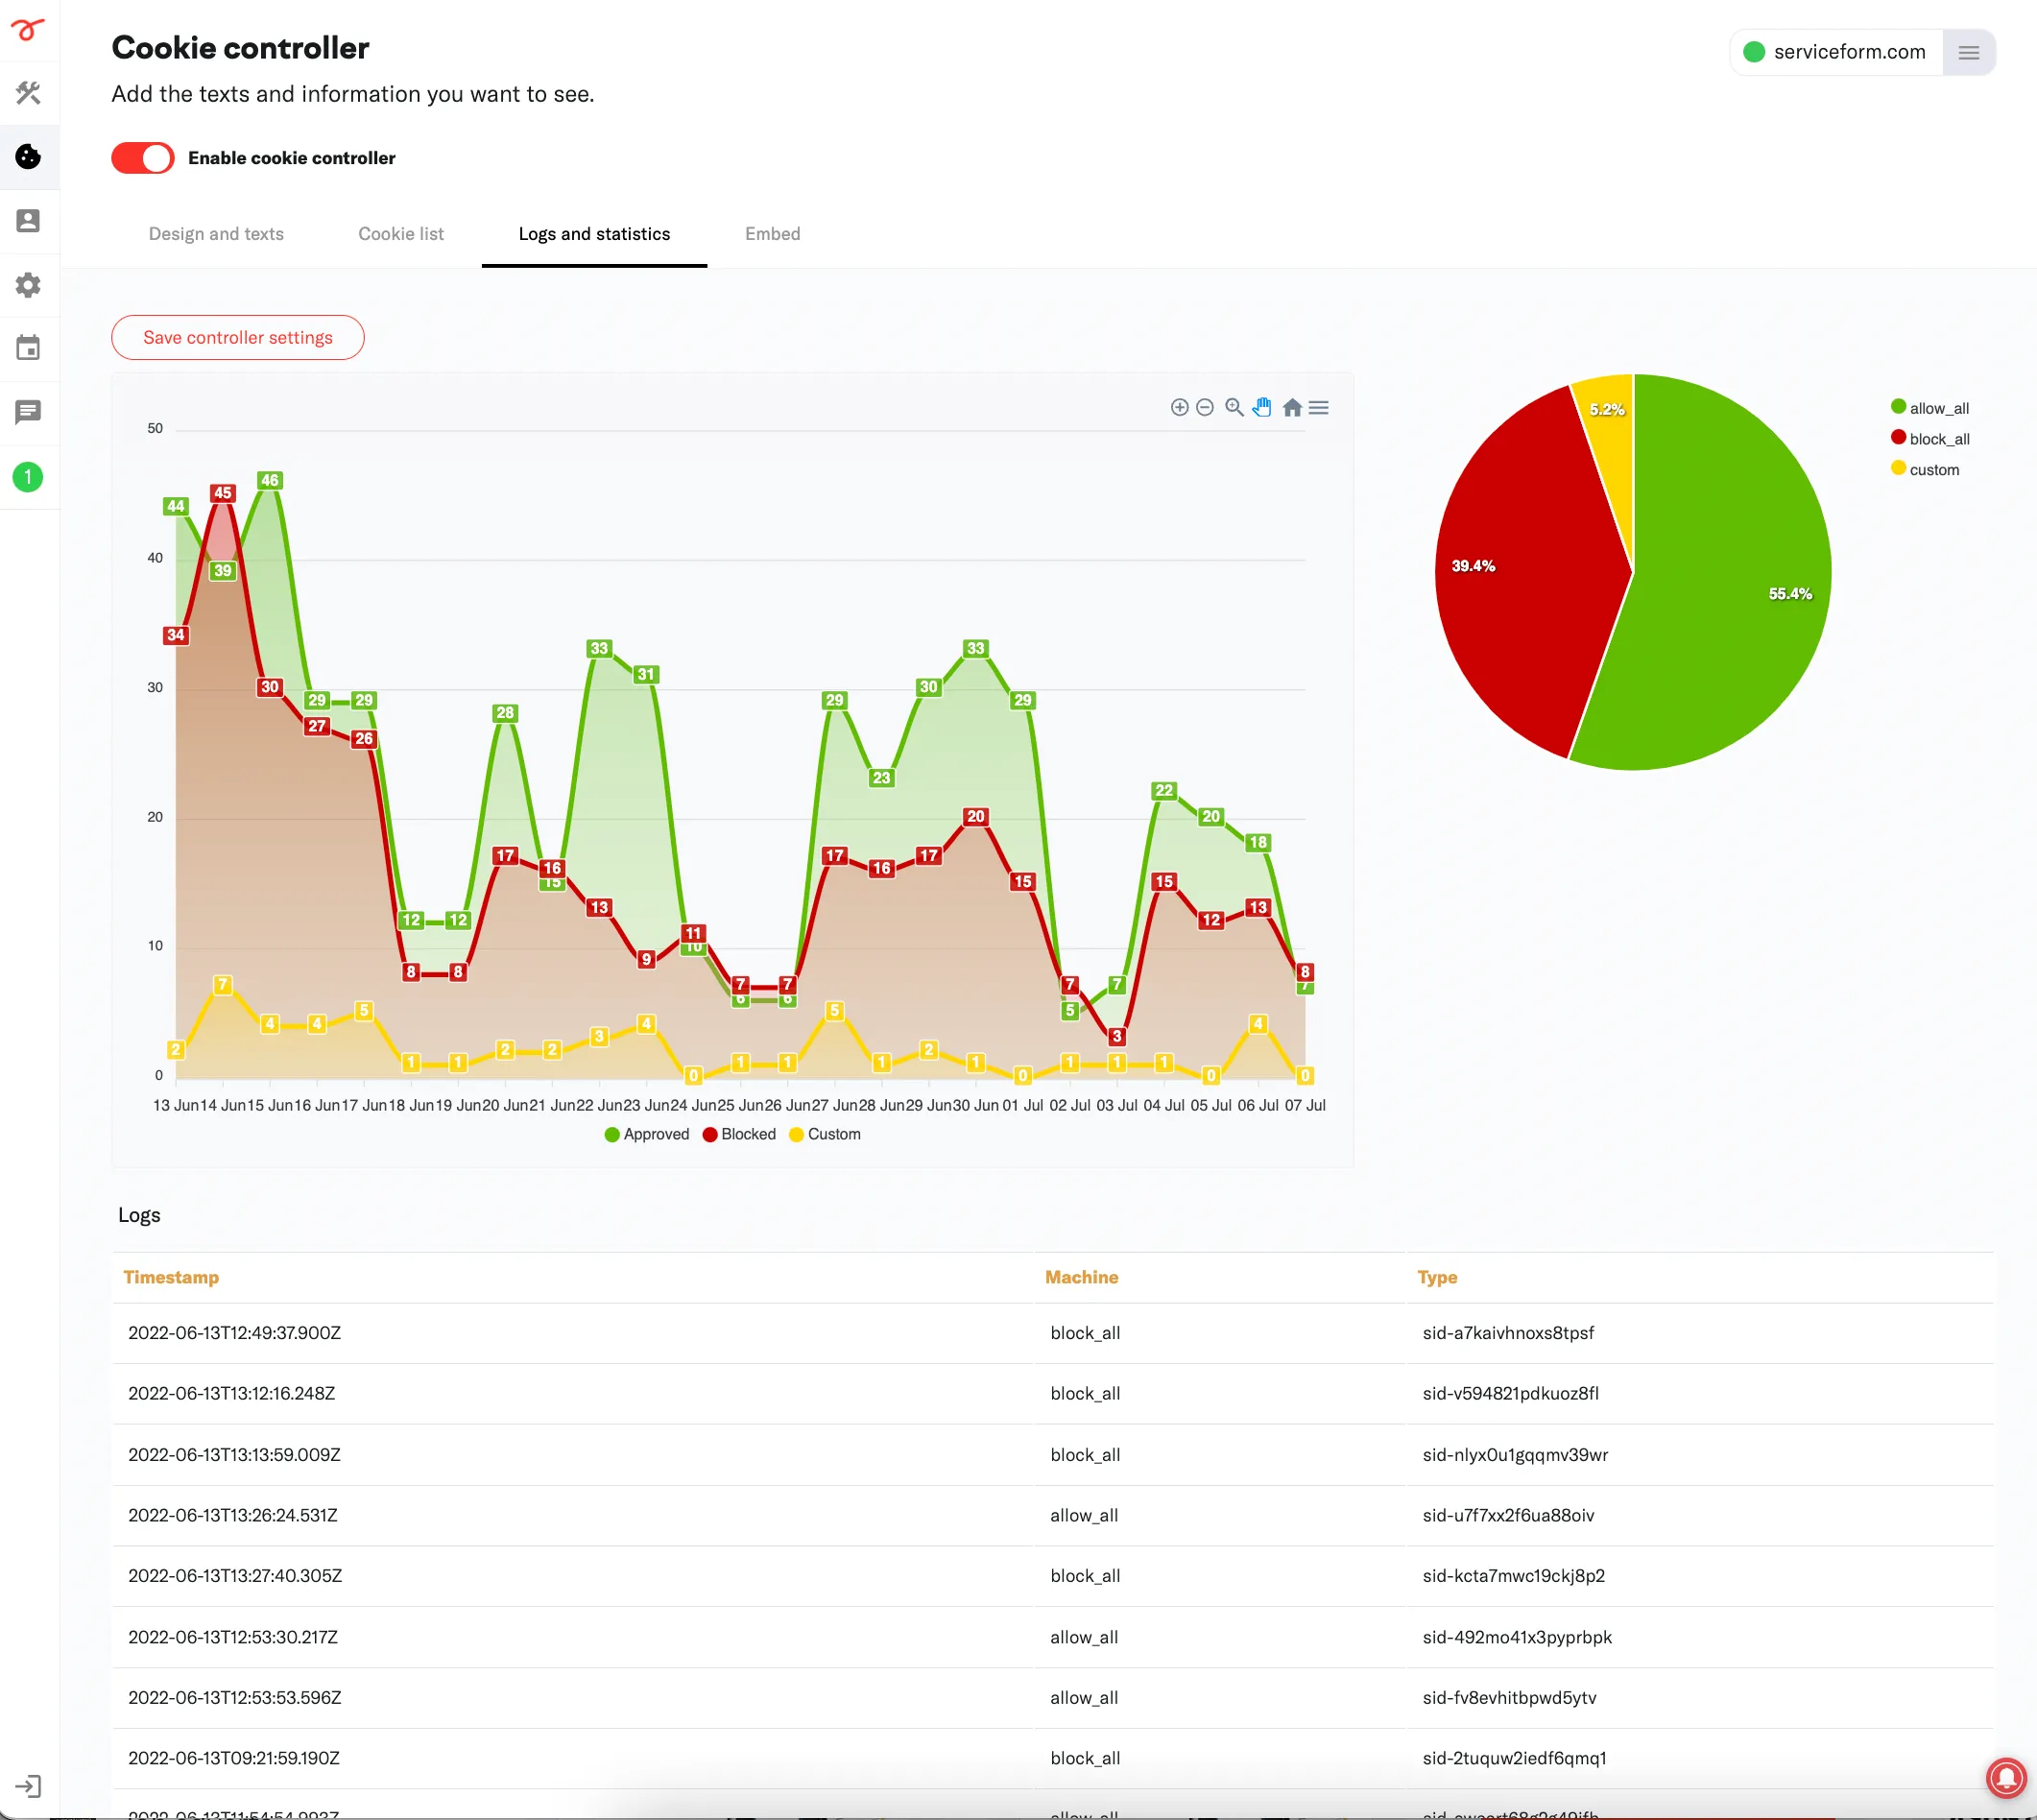Click the Machine column header
The height and width of the screenshot is (1820, 2037).
point(1081,1277)
